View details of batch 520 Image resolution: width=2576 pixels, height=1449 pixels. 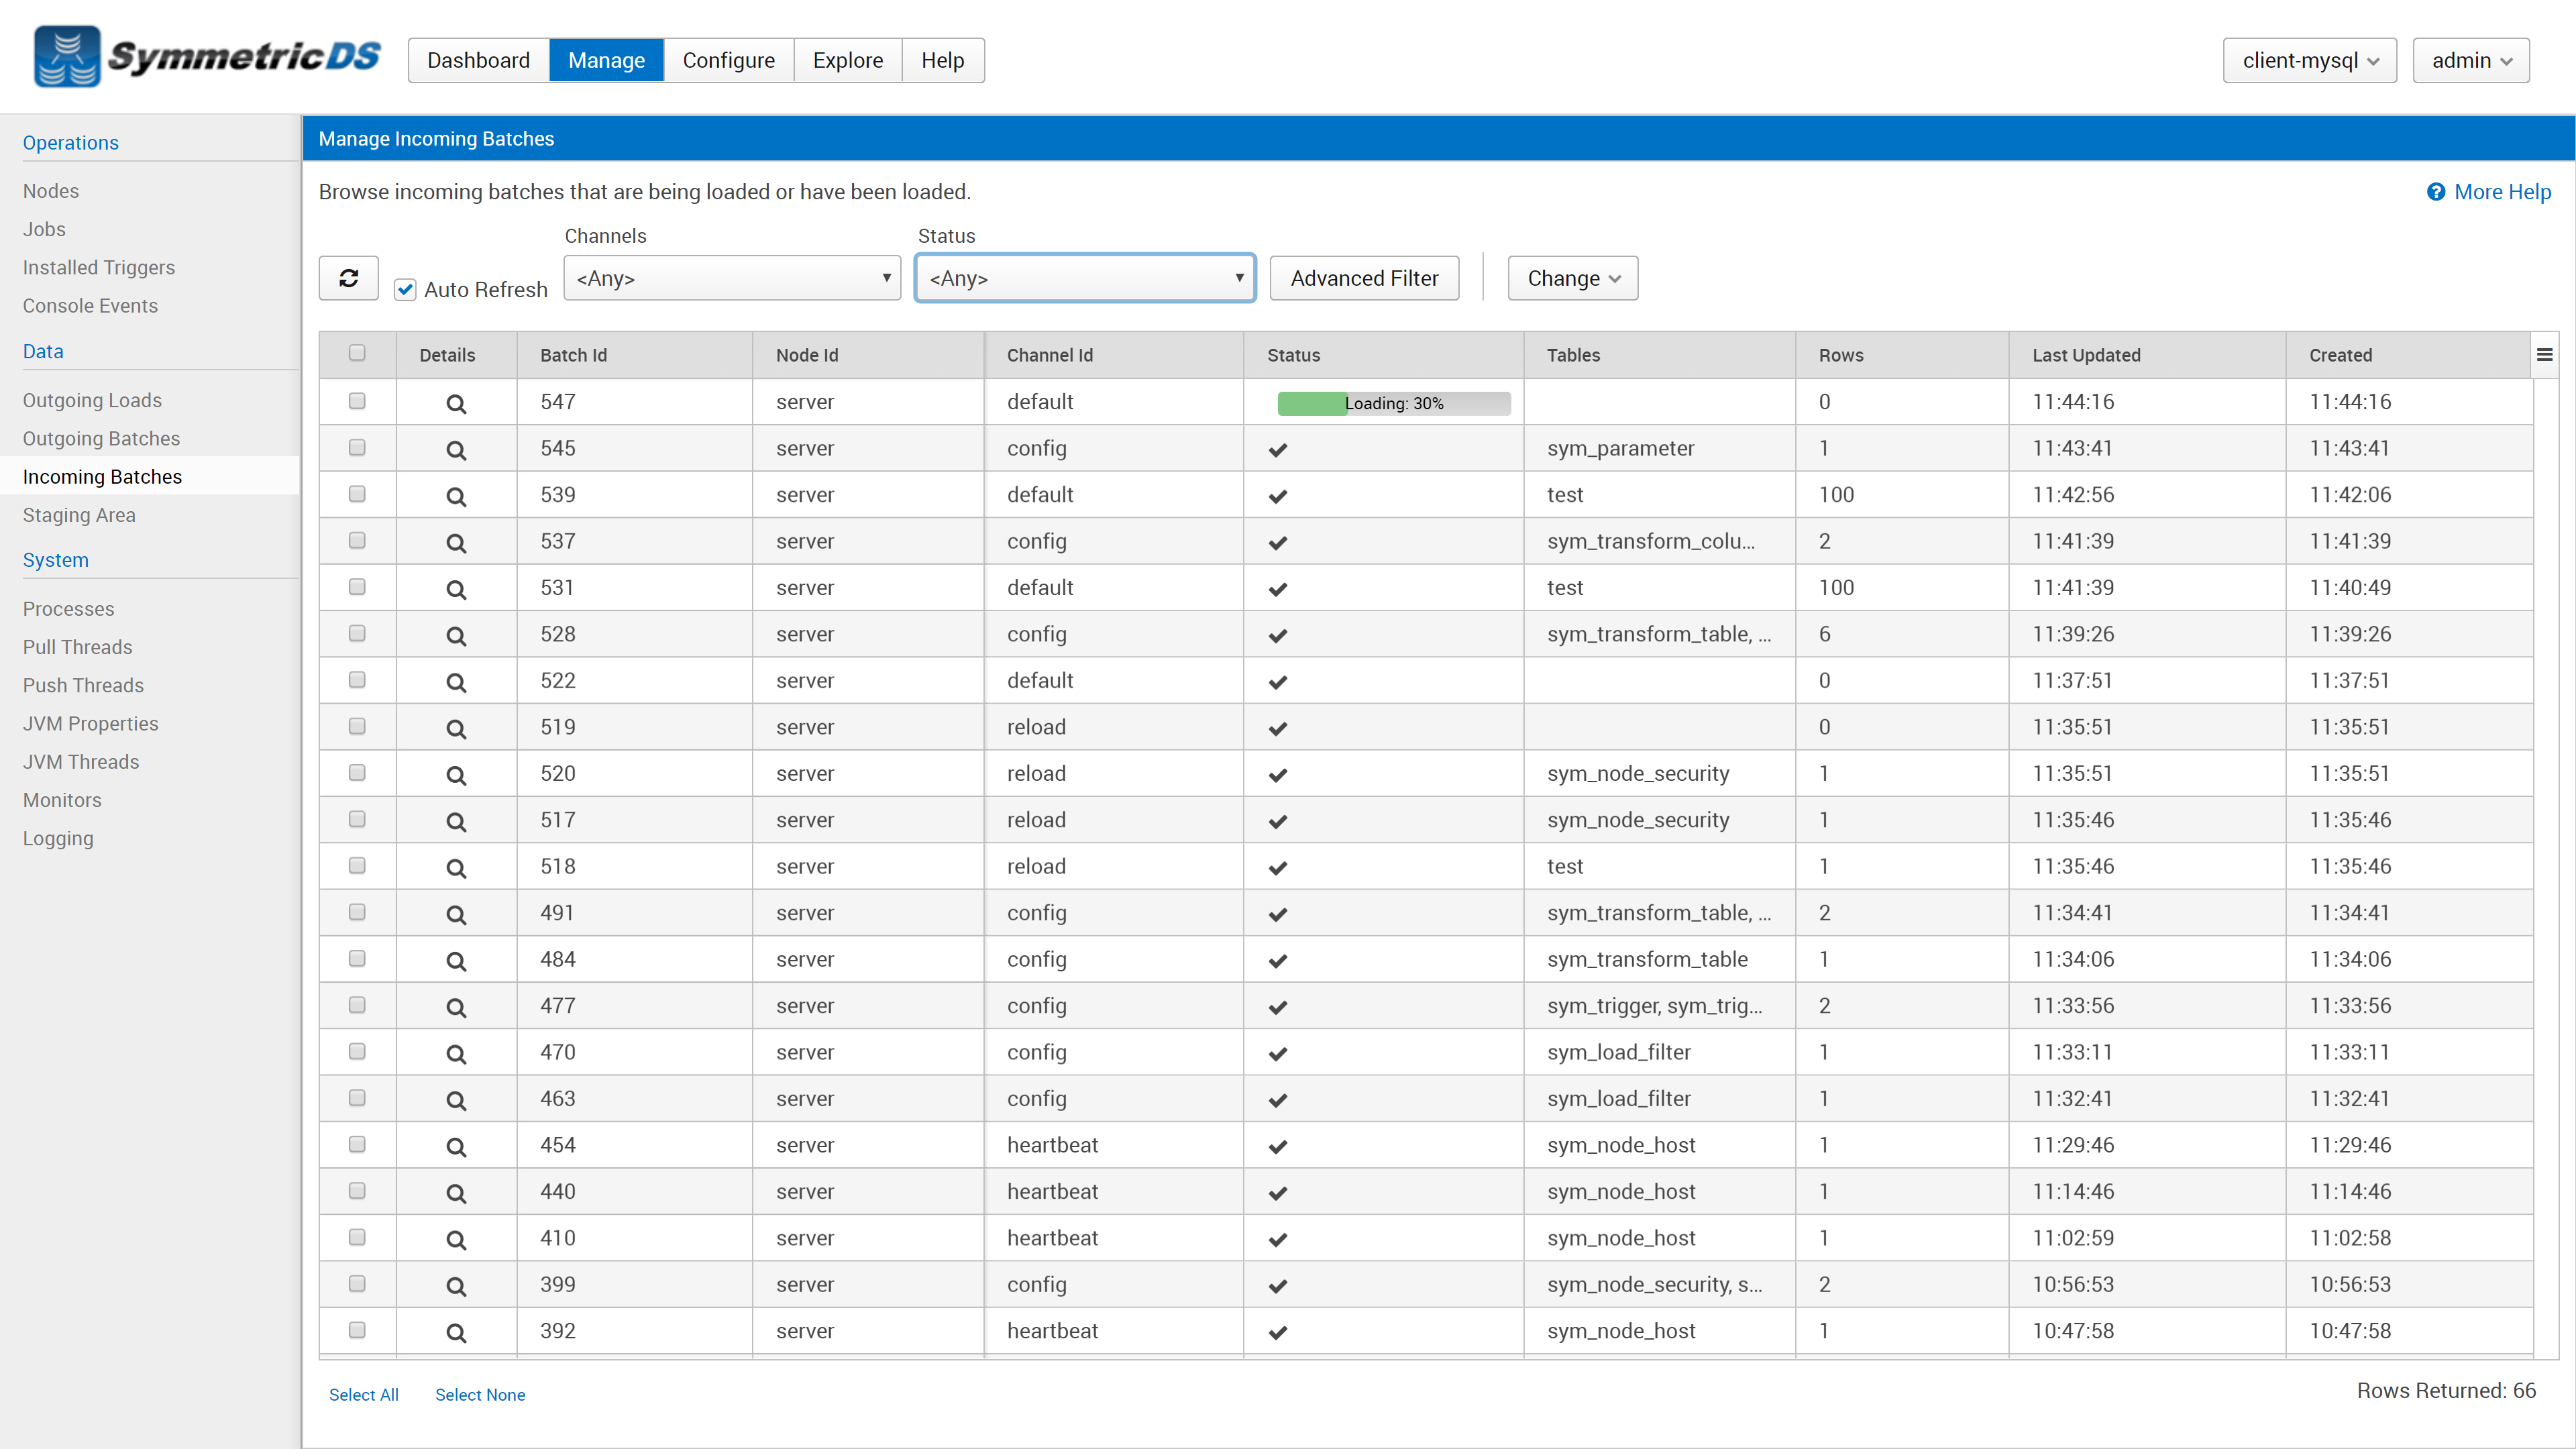(x=456, y=775)
